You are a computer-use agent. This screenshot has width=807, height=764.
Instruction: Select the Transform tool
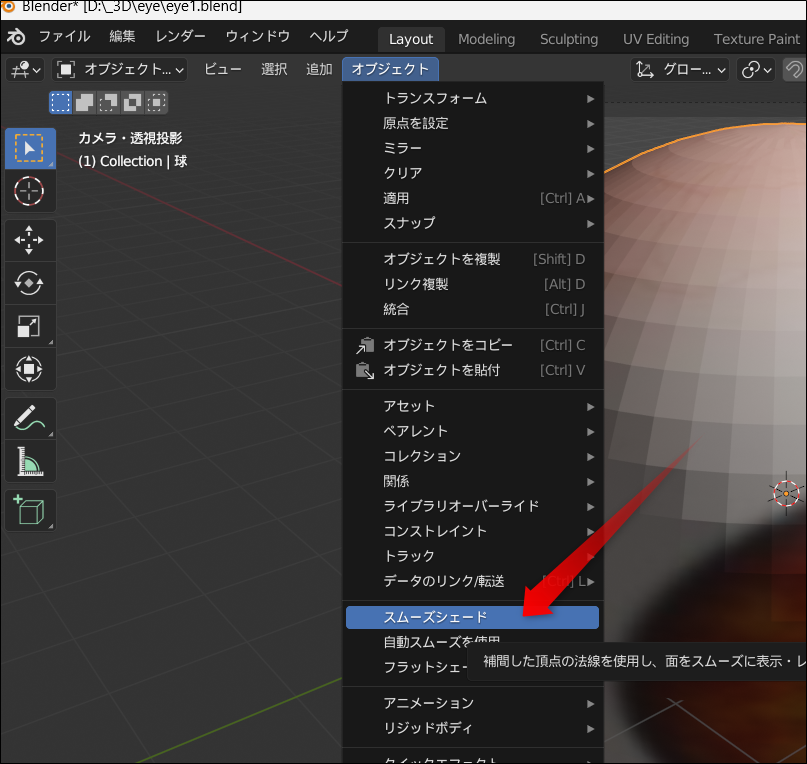[x=30, y=369]
